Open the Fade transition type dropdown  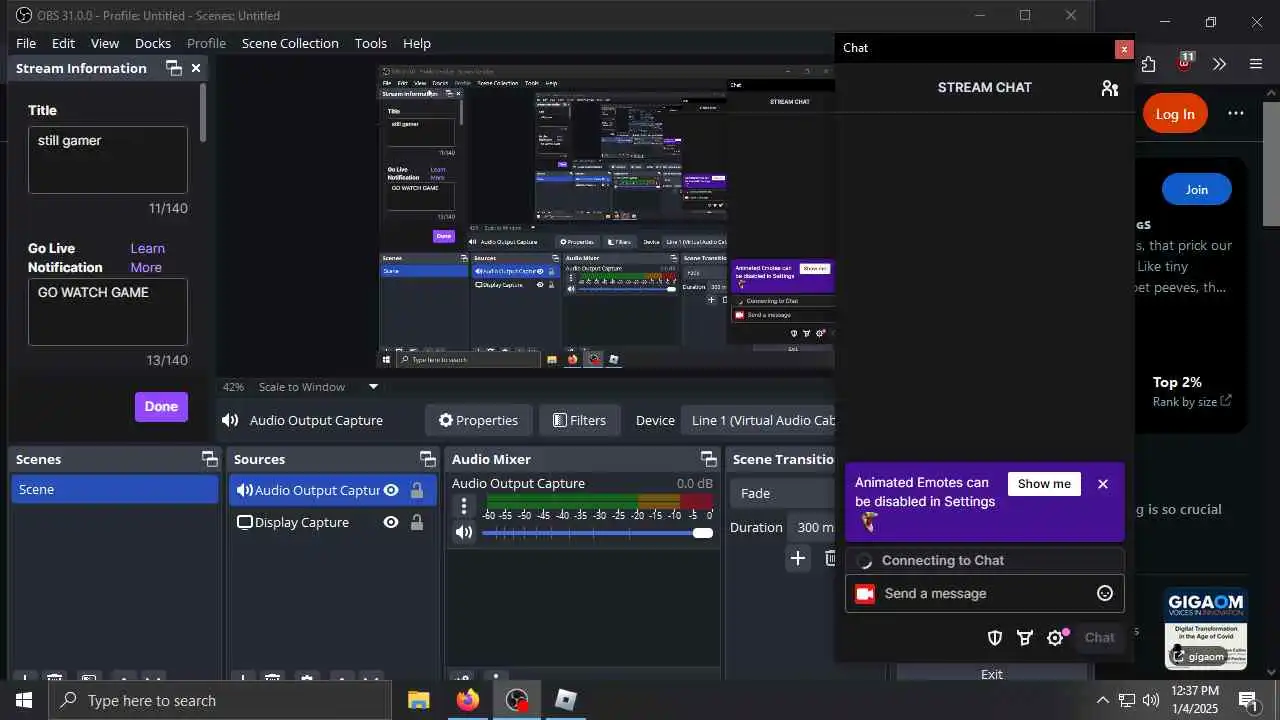point(783,493)
